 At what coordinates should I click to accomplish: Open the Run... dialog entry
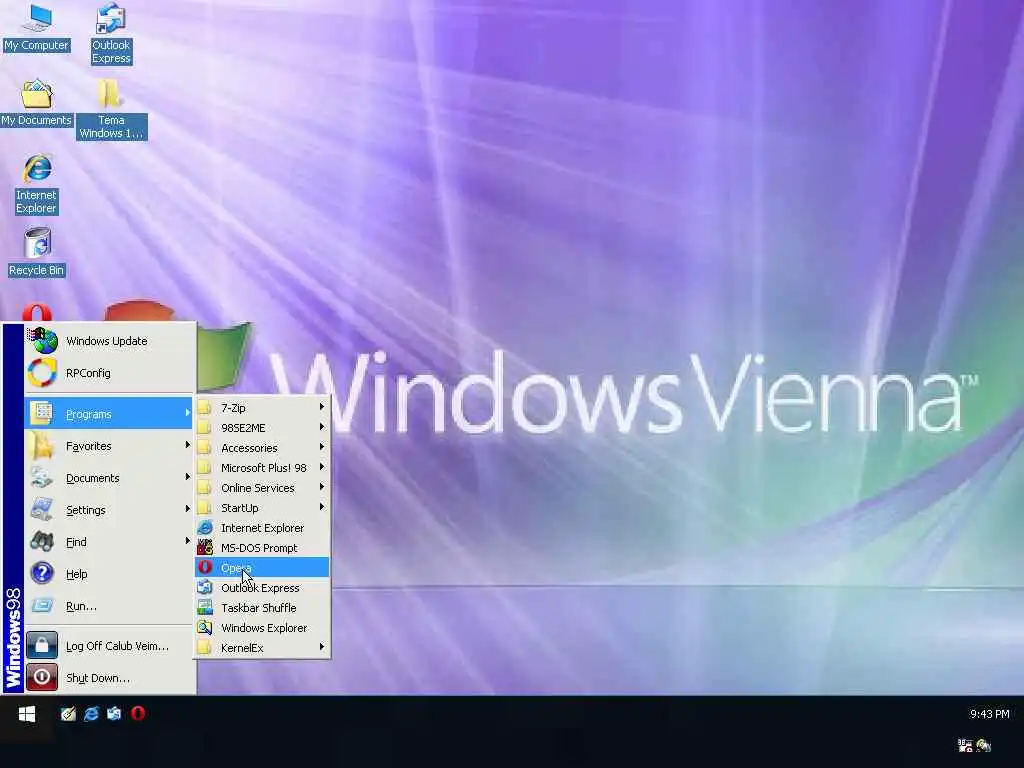[110, 606]
